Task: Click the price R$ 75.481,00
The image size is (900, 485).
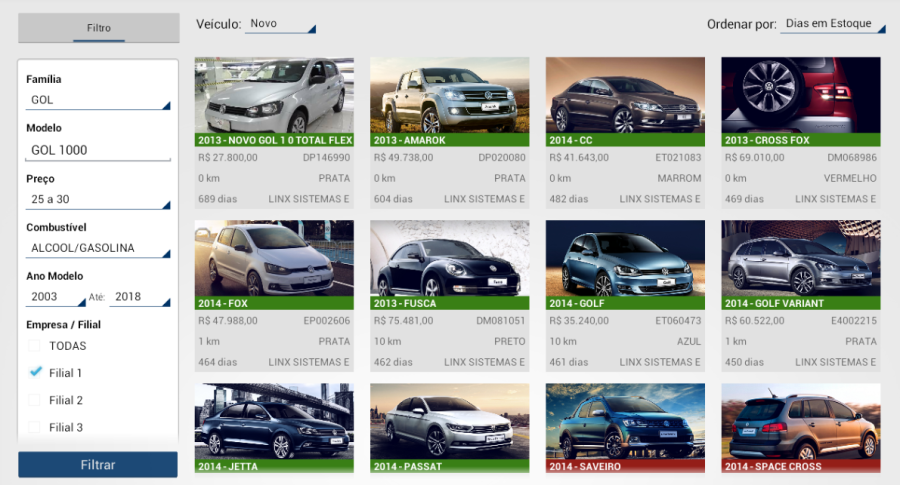Action: [404, 321]
